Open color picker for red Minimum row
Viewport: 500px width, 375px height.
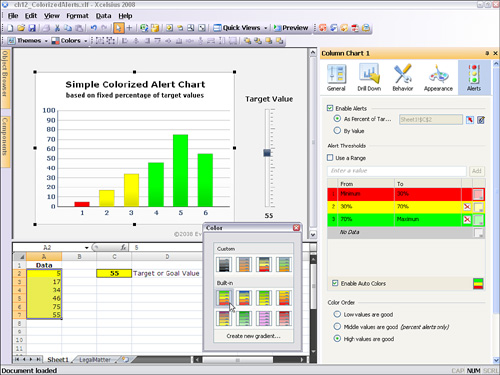pyautogui.click(x=478, y=194)
